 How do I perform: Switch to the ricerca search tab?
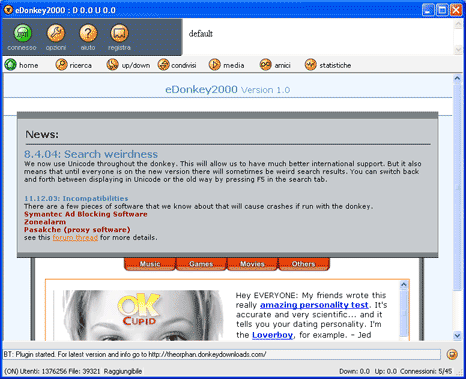click(74, 65)
